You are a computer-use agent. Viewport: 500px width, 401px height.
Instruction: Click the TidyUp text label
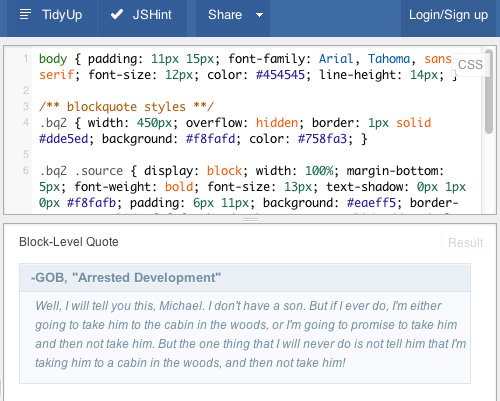pyautogui.click(x=62, y=15)
